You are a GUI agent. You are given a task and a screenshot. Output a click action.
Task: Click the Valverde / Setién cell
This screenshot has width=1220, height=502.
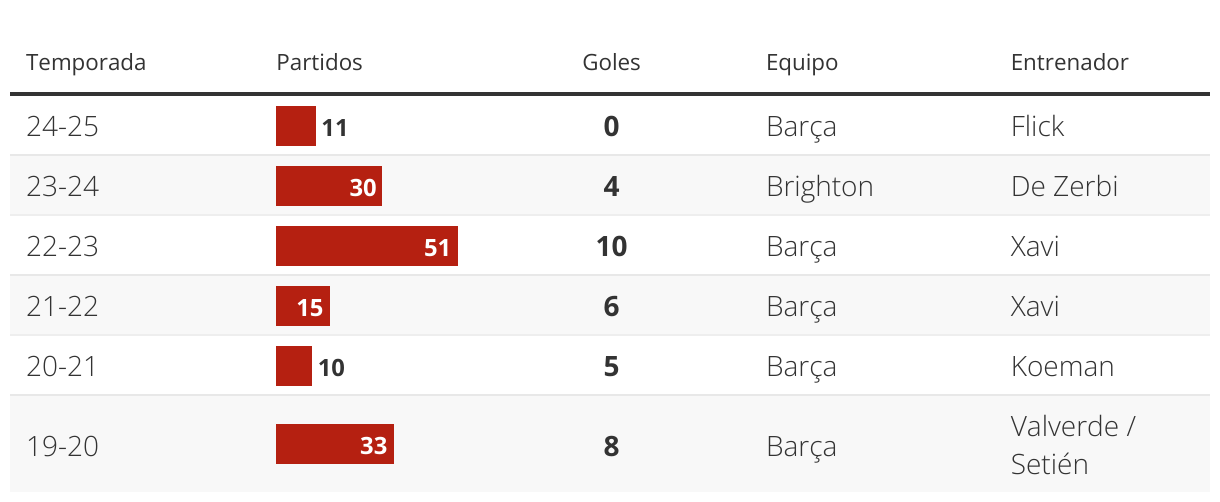pyautogui.click(x=1073, y=445)
